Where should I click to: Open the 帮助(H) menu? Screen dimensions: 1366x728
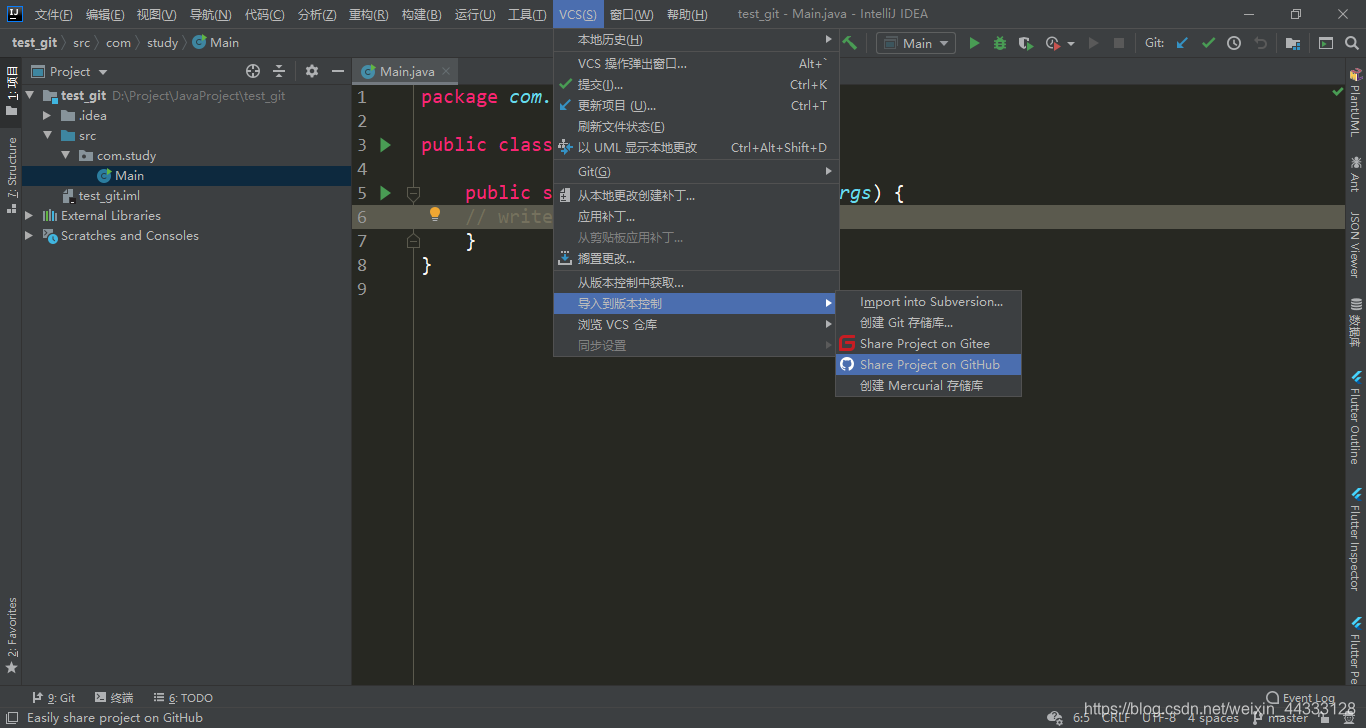(687, 15)
